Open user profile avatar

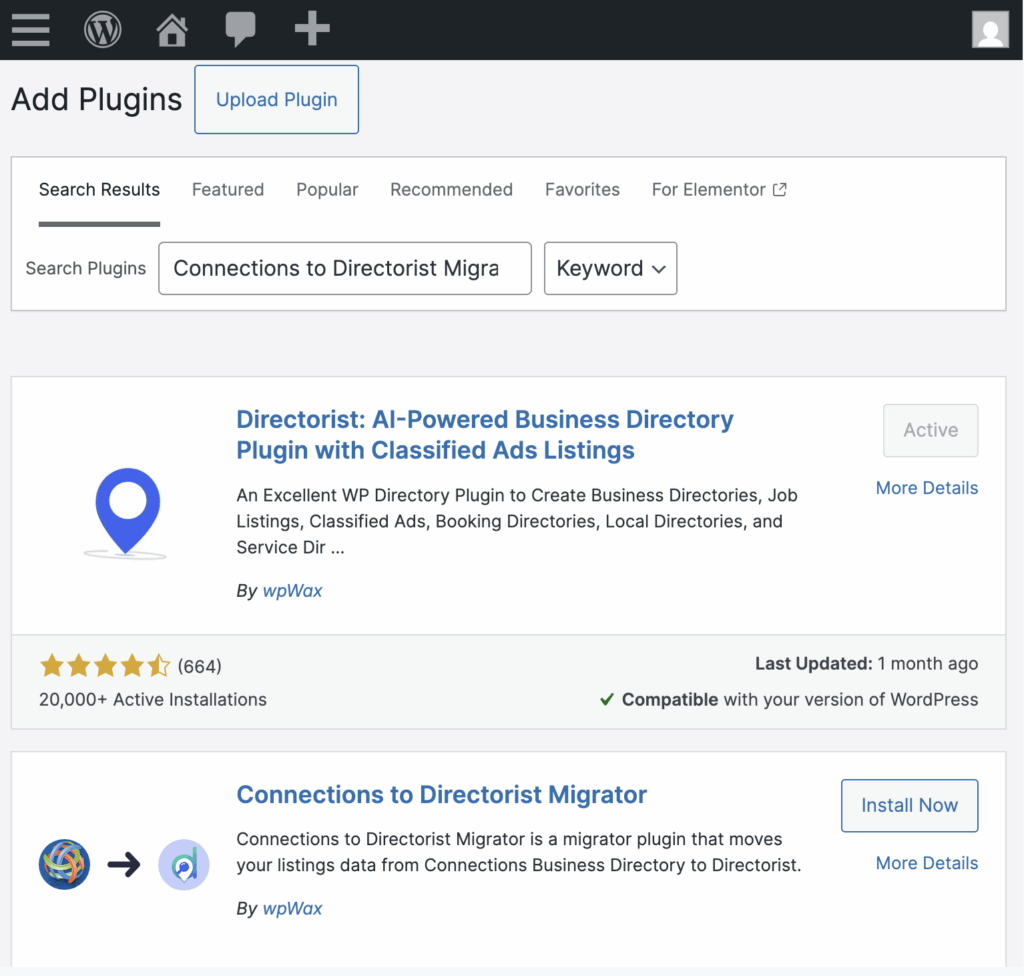990,29
